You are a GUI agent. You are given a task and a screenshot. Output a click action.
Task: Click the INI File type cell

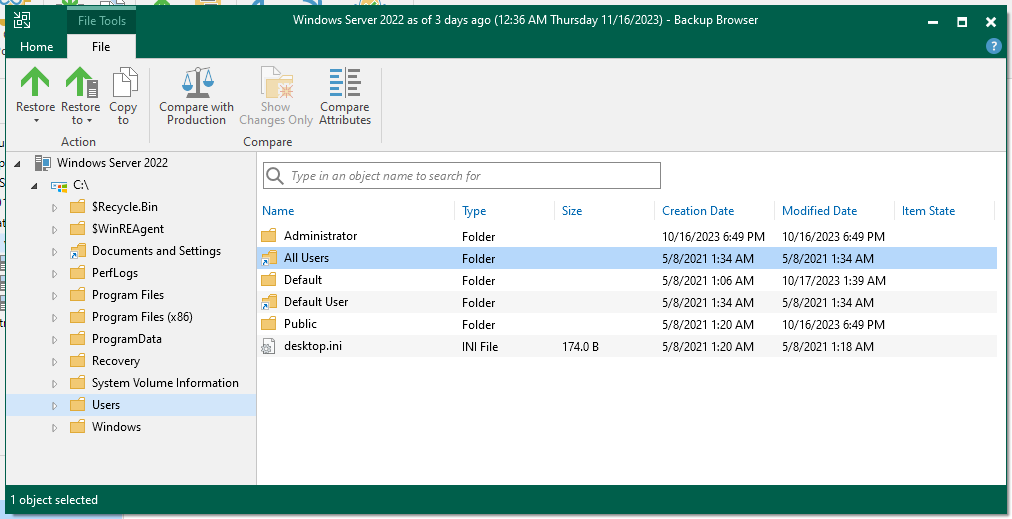pos(480,347)
